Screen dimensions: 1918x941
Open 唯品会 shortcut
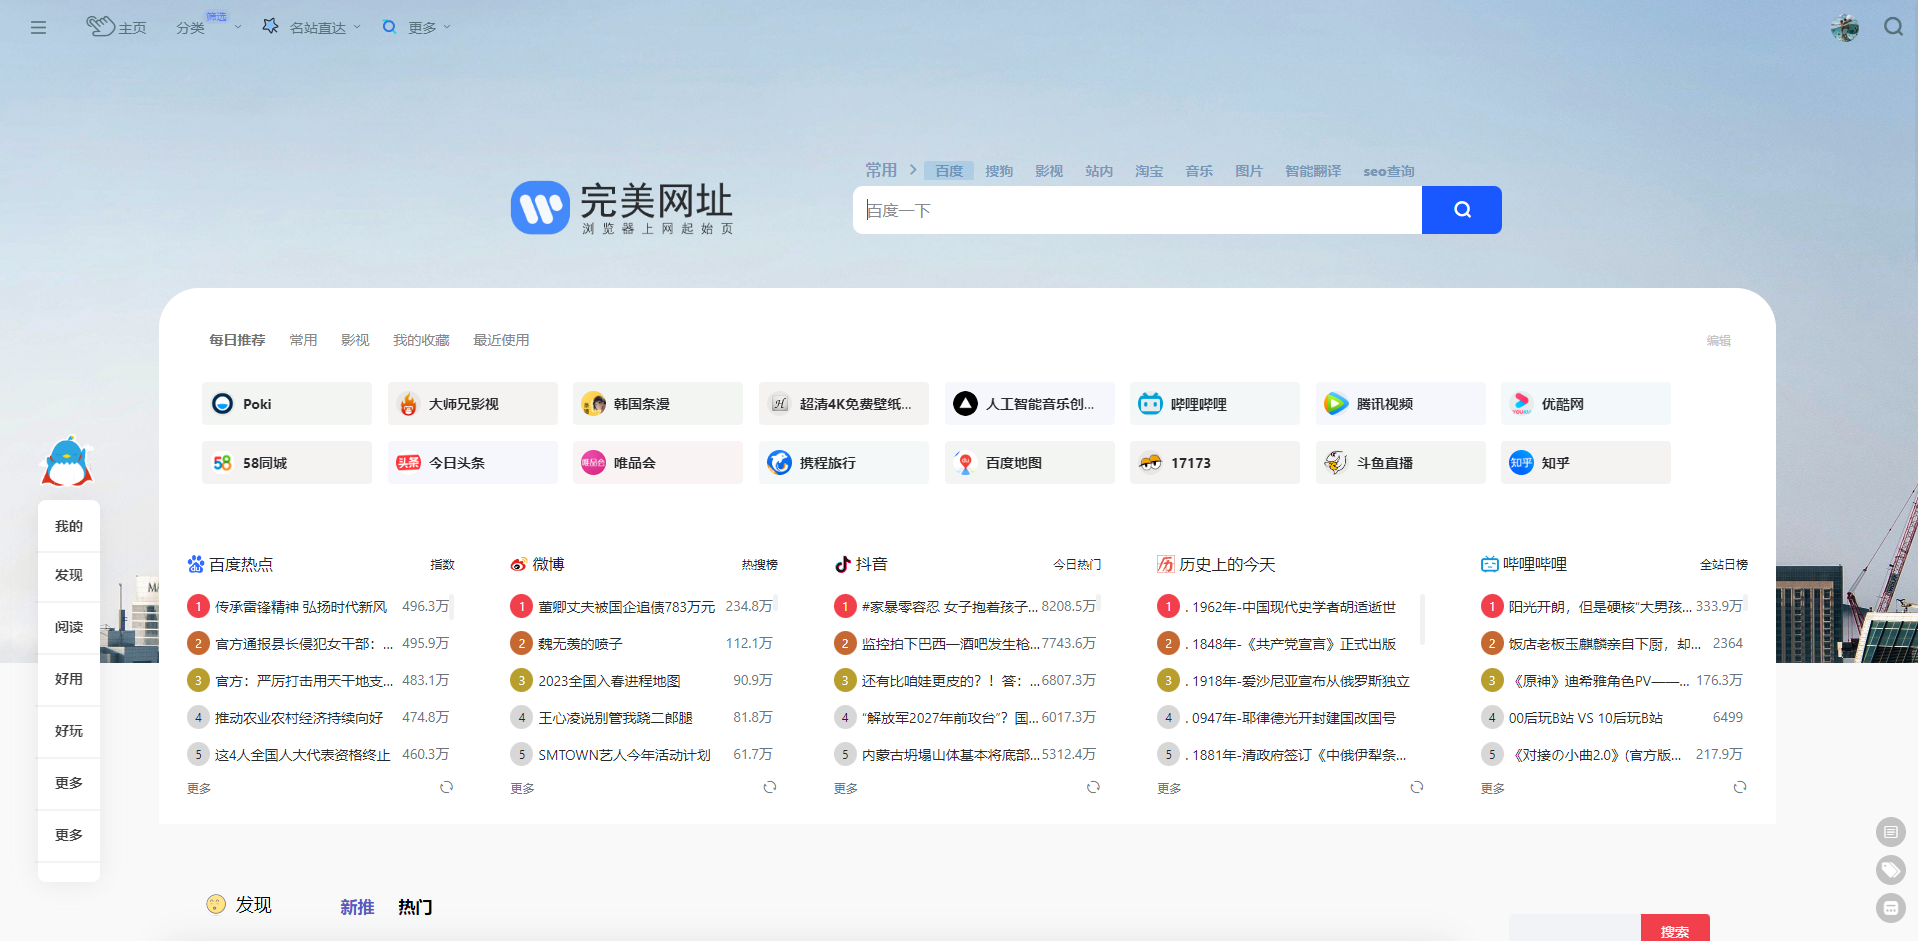(x=658, y=463)
